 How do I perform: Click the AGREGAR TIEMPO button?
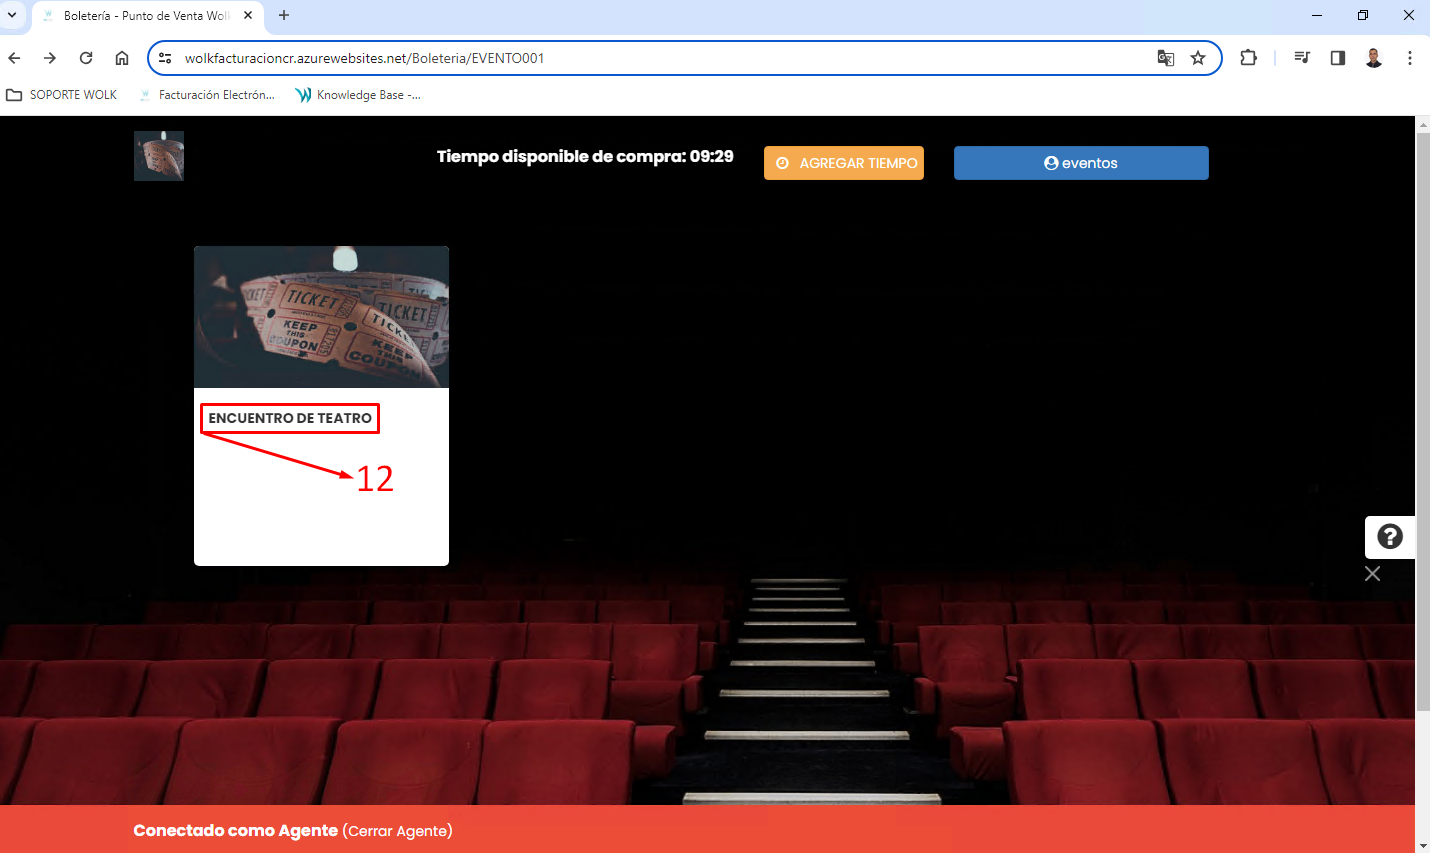(x=844, y=163)
